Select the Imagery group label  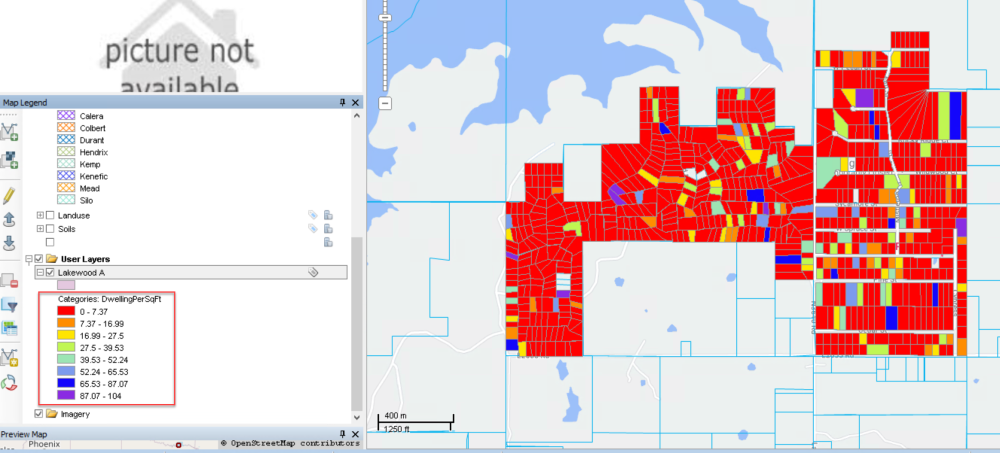tap(75, 414)
